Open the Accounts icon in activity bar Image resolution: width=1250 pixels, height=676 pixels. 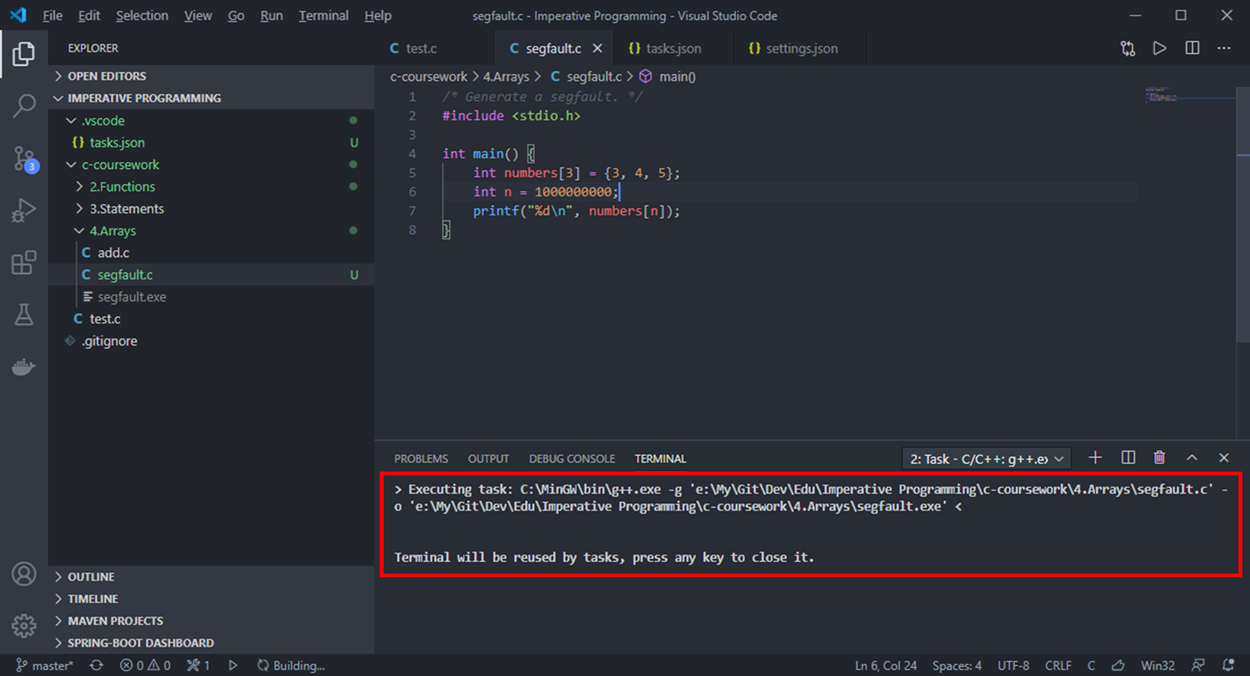click(x=24, y=575)
